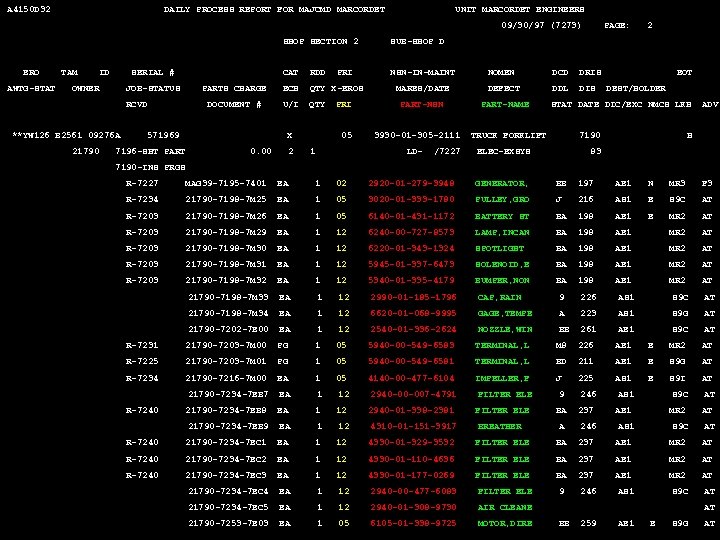
Task: Click the 'IMPELLER,F' part name
Action: click(x=501, y=378)
